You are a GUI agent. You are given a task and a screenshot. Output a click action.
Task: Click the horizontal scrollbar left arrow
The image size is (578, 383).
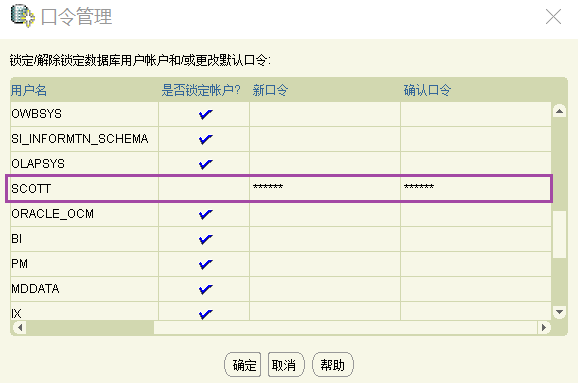point(20,327)
